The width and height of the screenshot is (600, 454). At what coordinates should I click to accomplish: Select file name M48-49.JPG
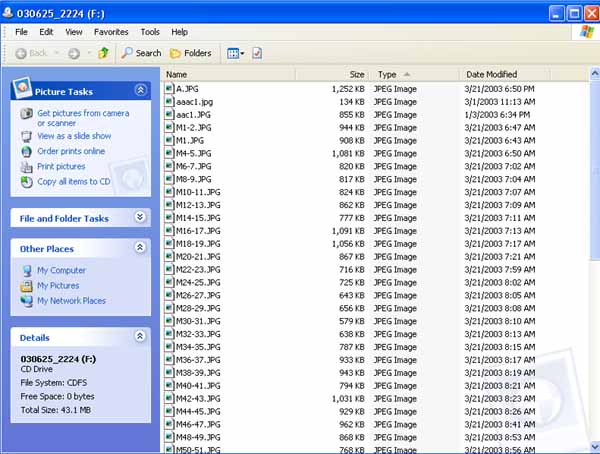click(198, 437)
